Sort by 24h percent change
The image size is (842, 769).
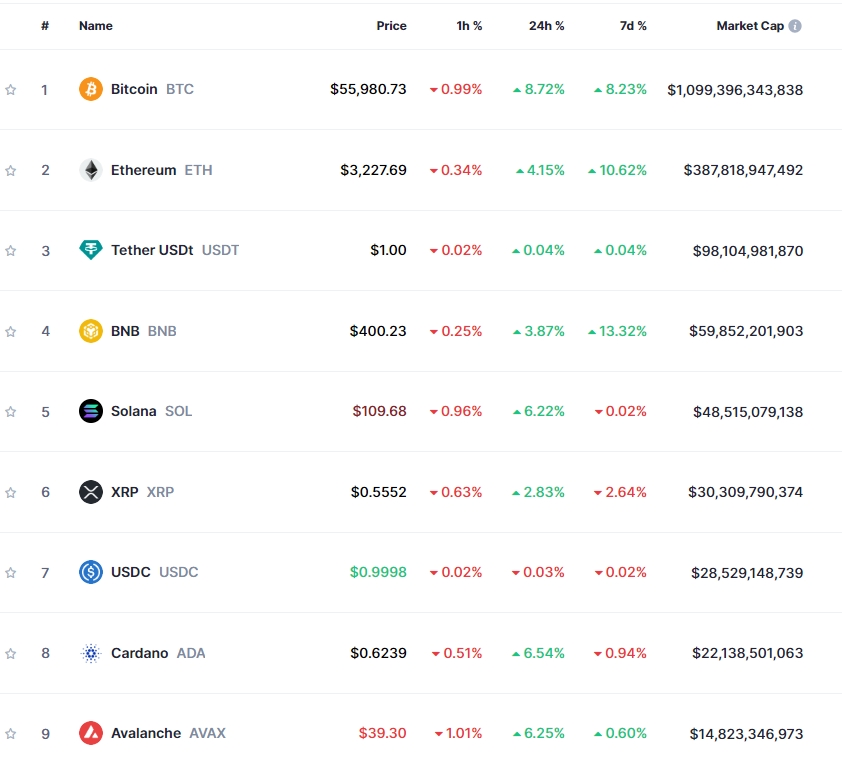546,26
